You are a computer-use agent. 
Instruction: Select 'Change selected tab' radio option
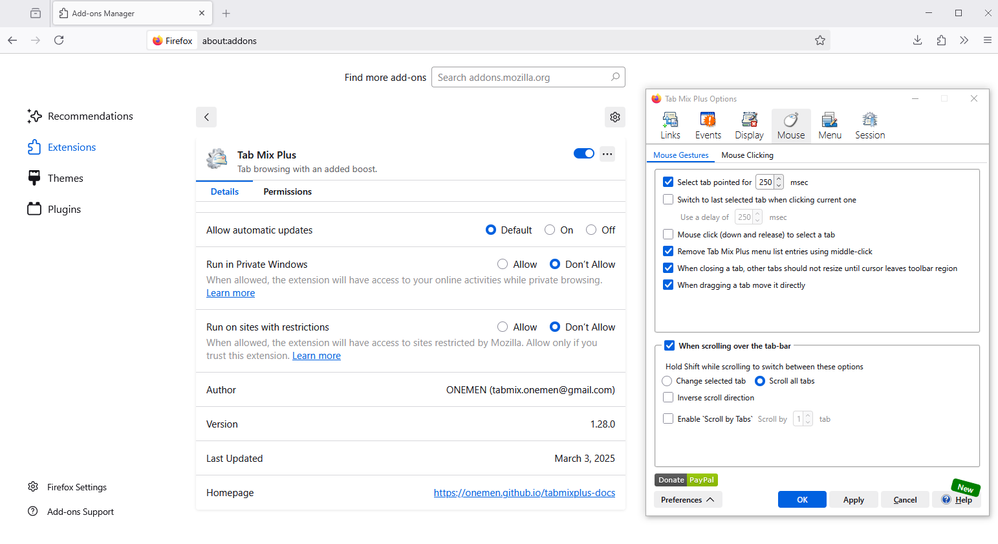[667, 381]
